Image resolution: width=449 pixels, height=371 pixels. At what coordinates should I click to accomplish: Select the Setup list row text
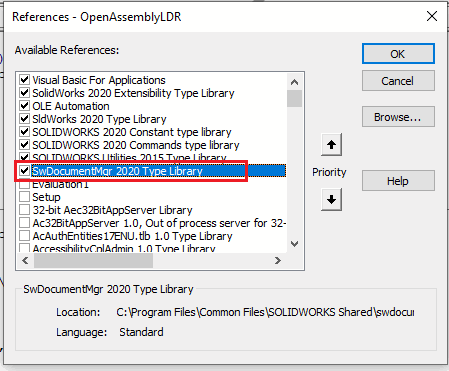click(46, 197)
